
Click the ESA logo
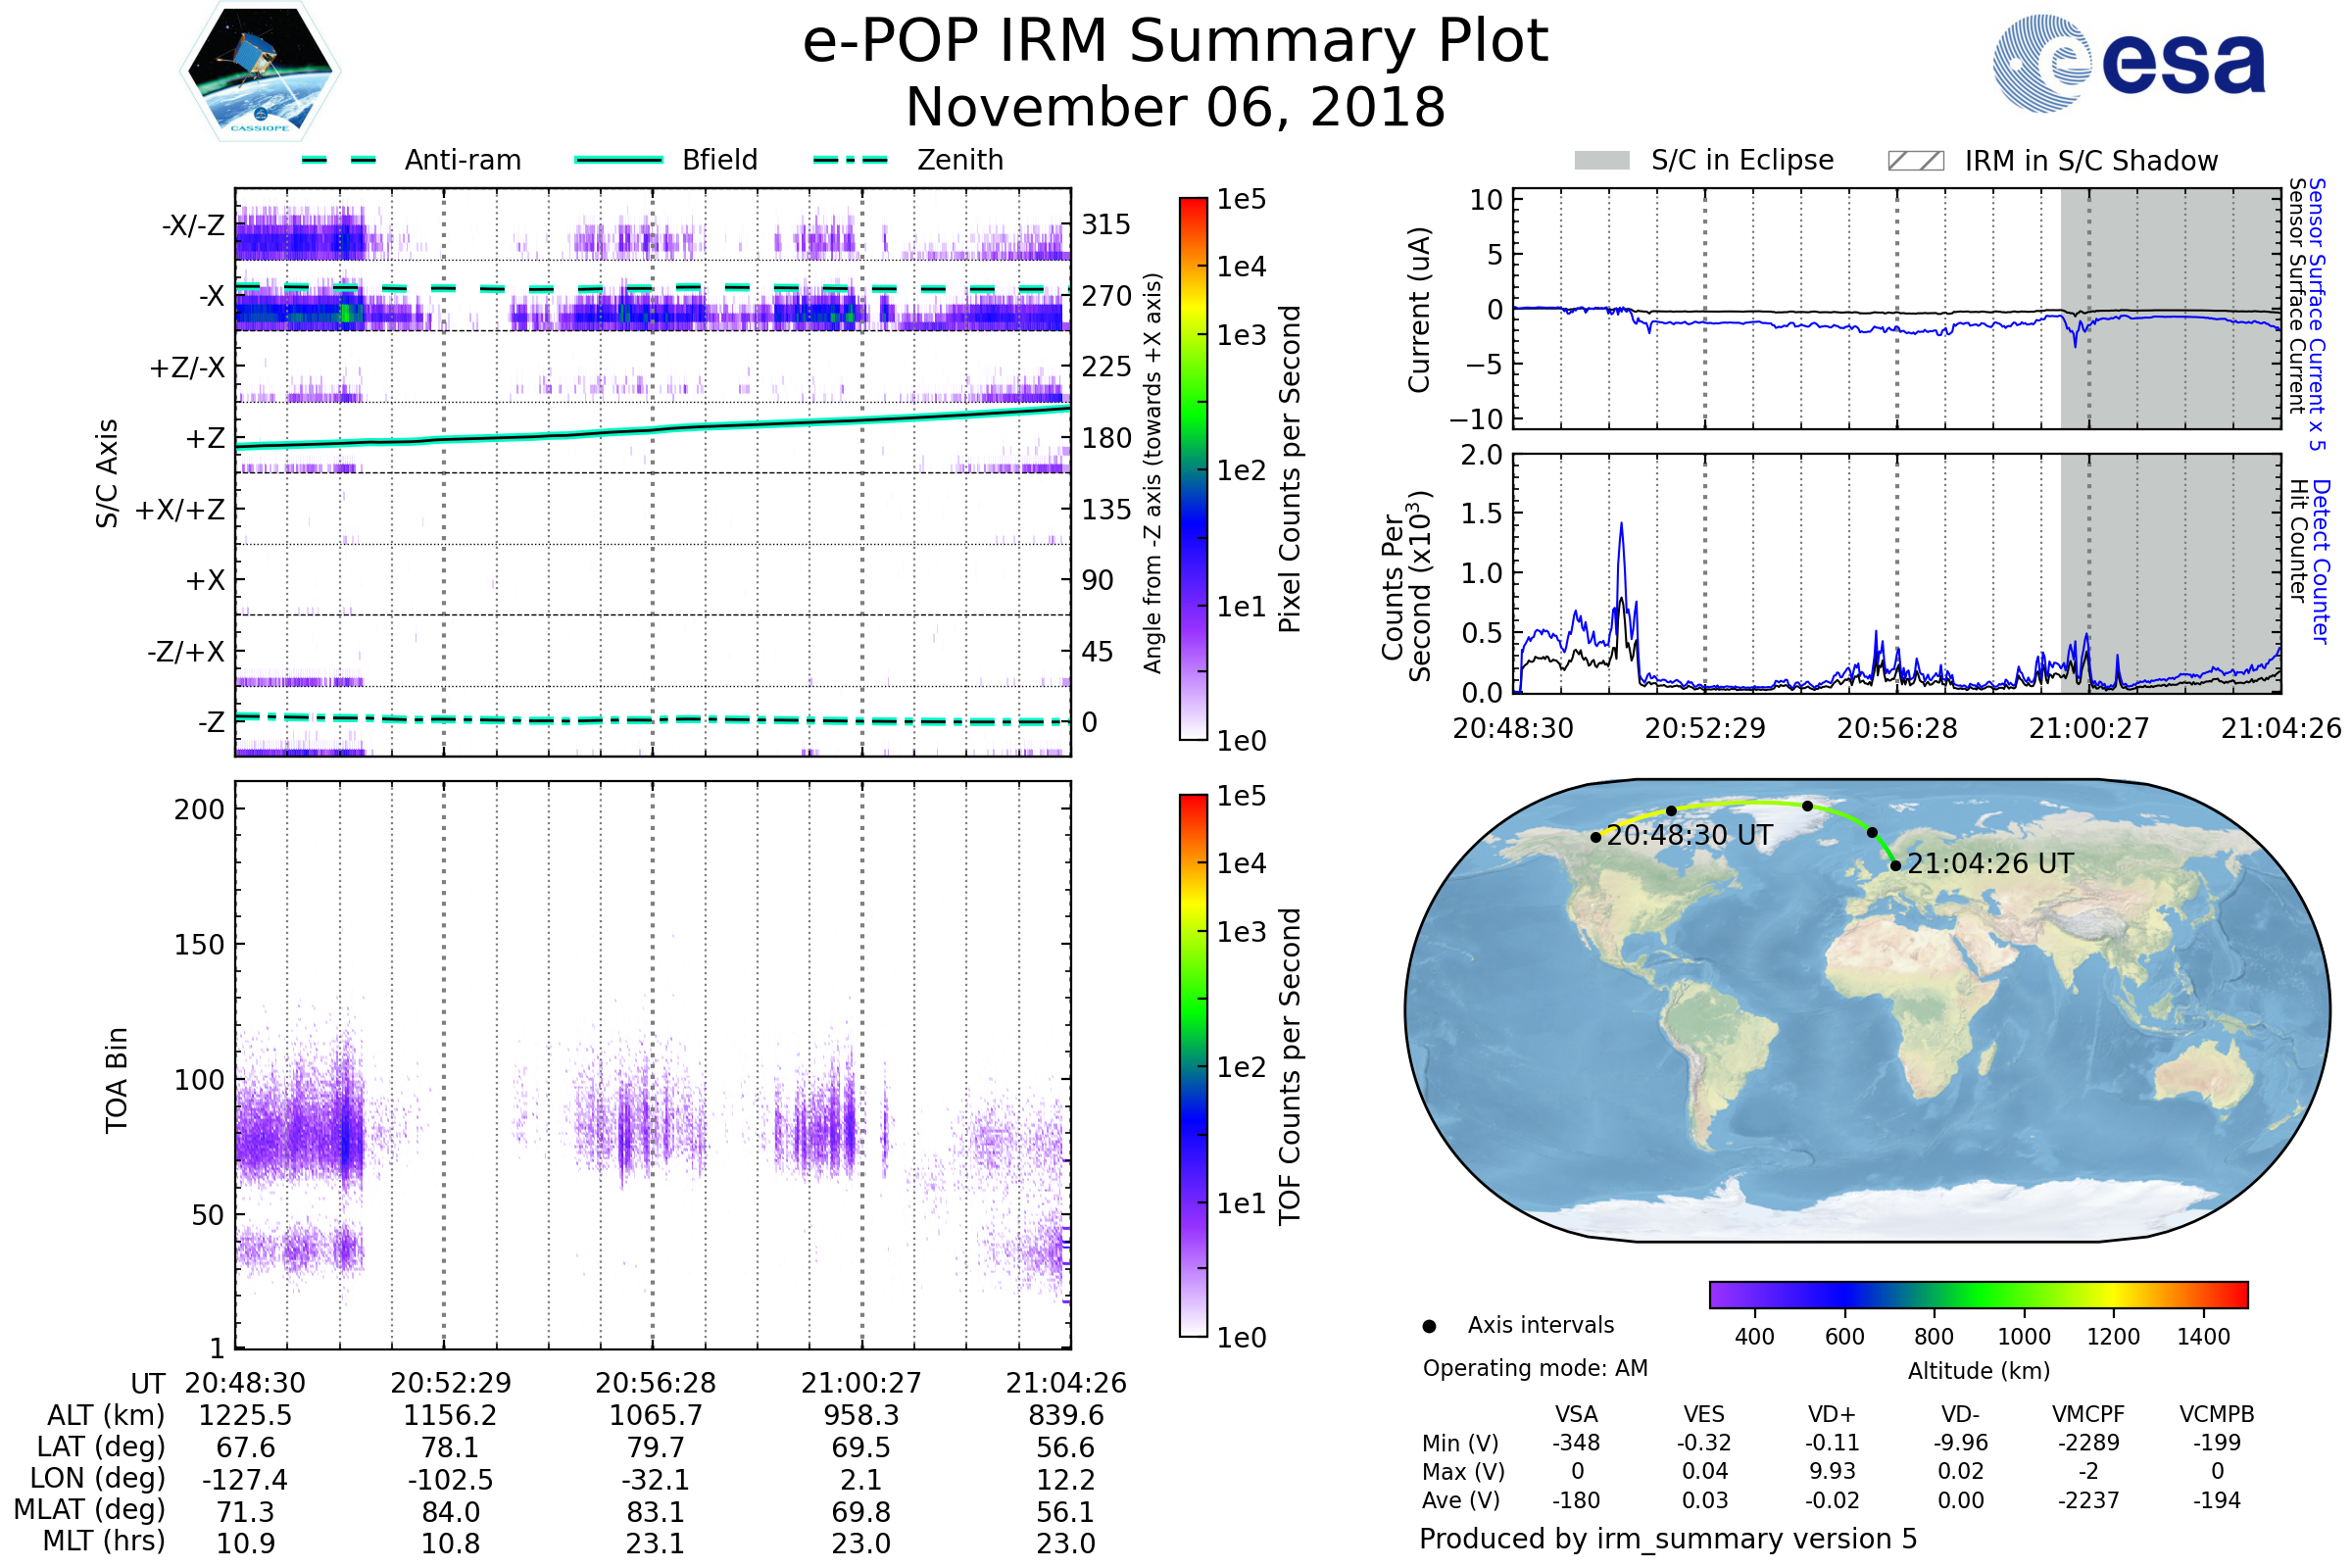[2128, 64]
